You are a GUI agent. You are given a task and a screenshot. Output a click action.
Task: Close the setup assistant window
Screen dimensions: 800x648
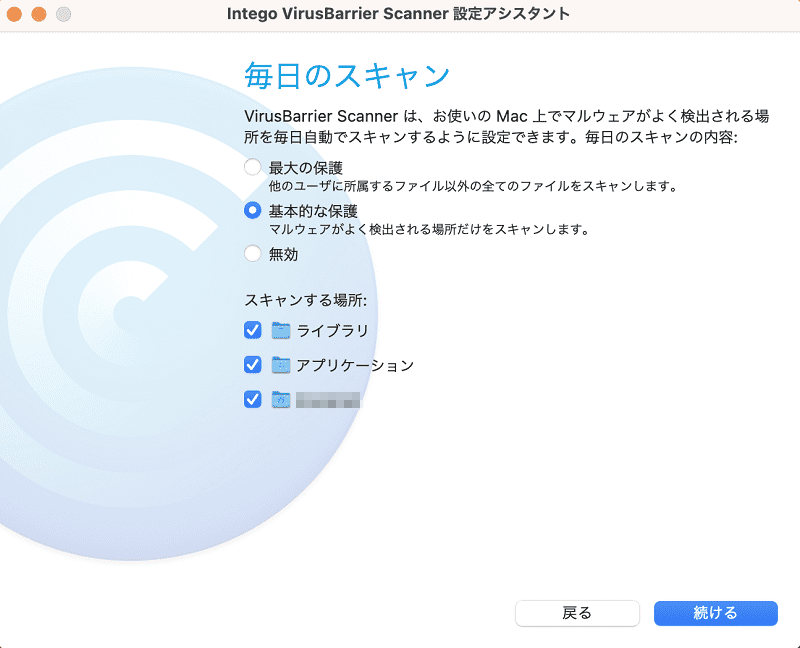(14, 14)
